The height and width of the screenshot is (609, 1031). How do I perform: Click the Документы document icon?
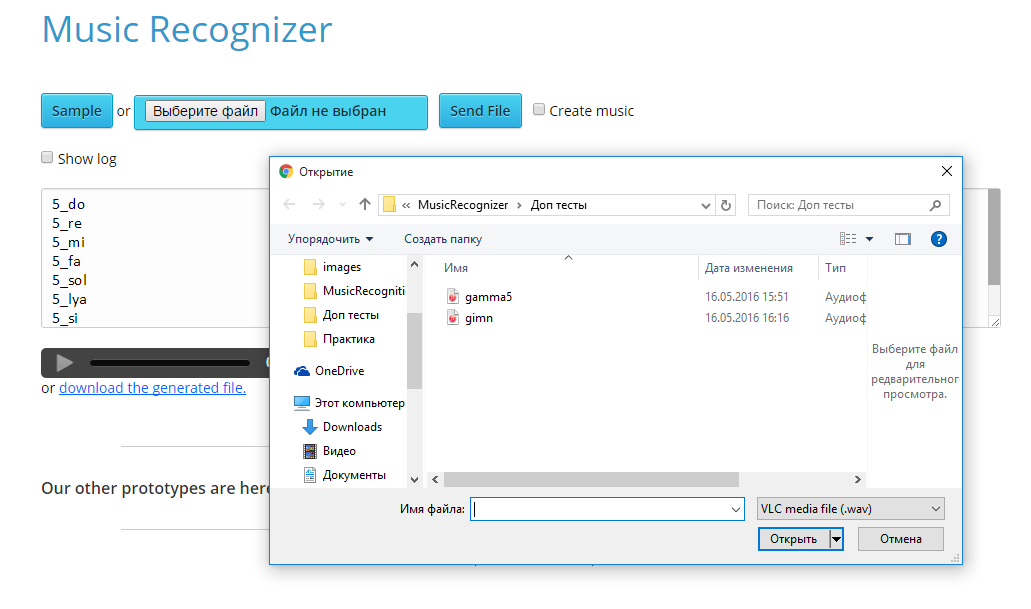(x=310, y=475)
